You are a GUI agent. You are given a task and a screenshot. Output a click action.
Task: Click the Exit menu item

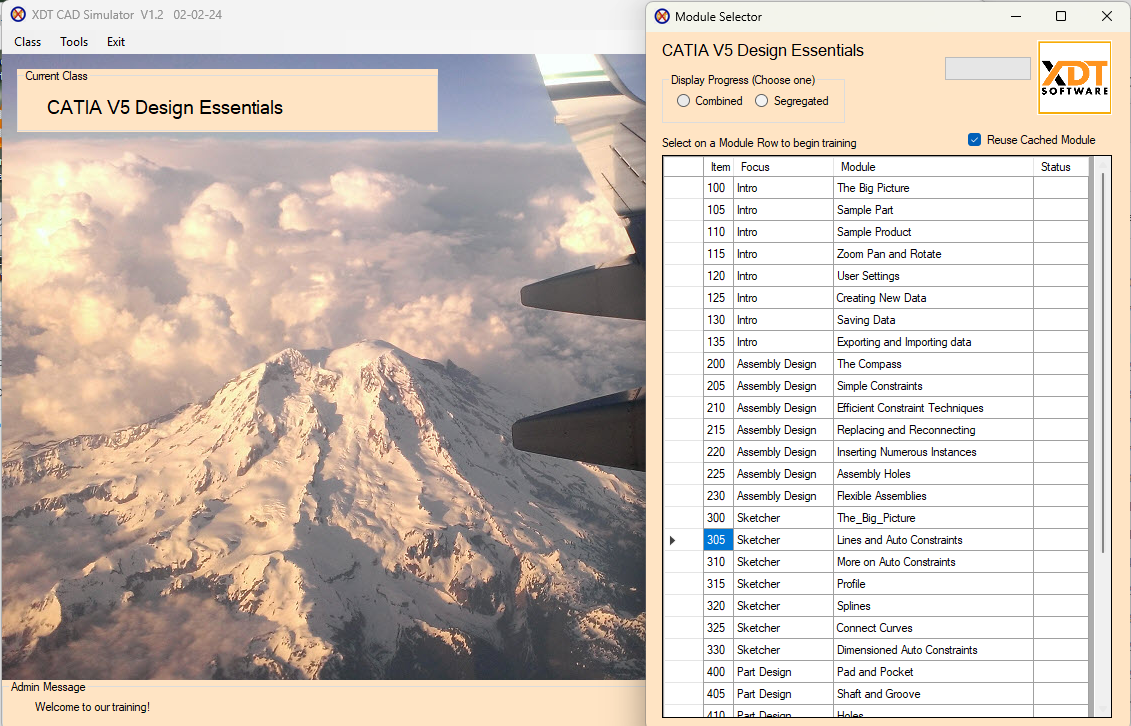115,42
